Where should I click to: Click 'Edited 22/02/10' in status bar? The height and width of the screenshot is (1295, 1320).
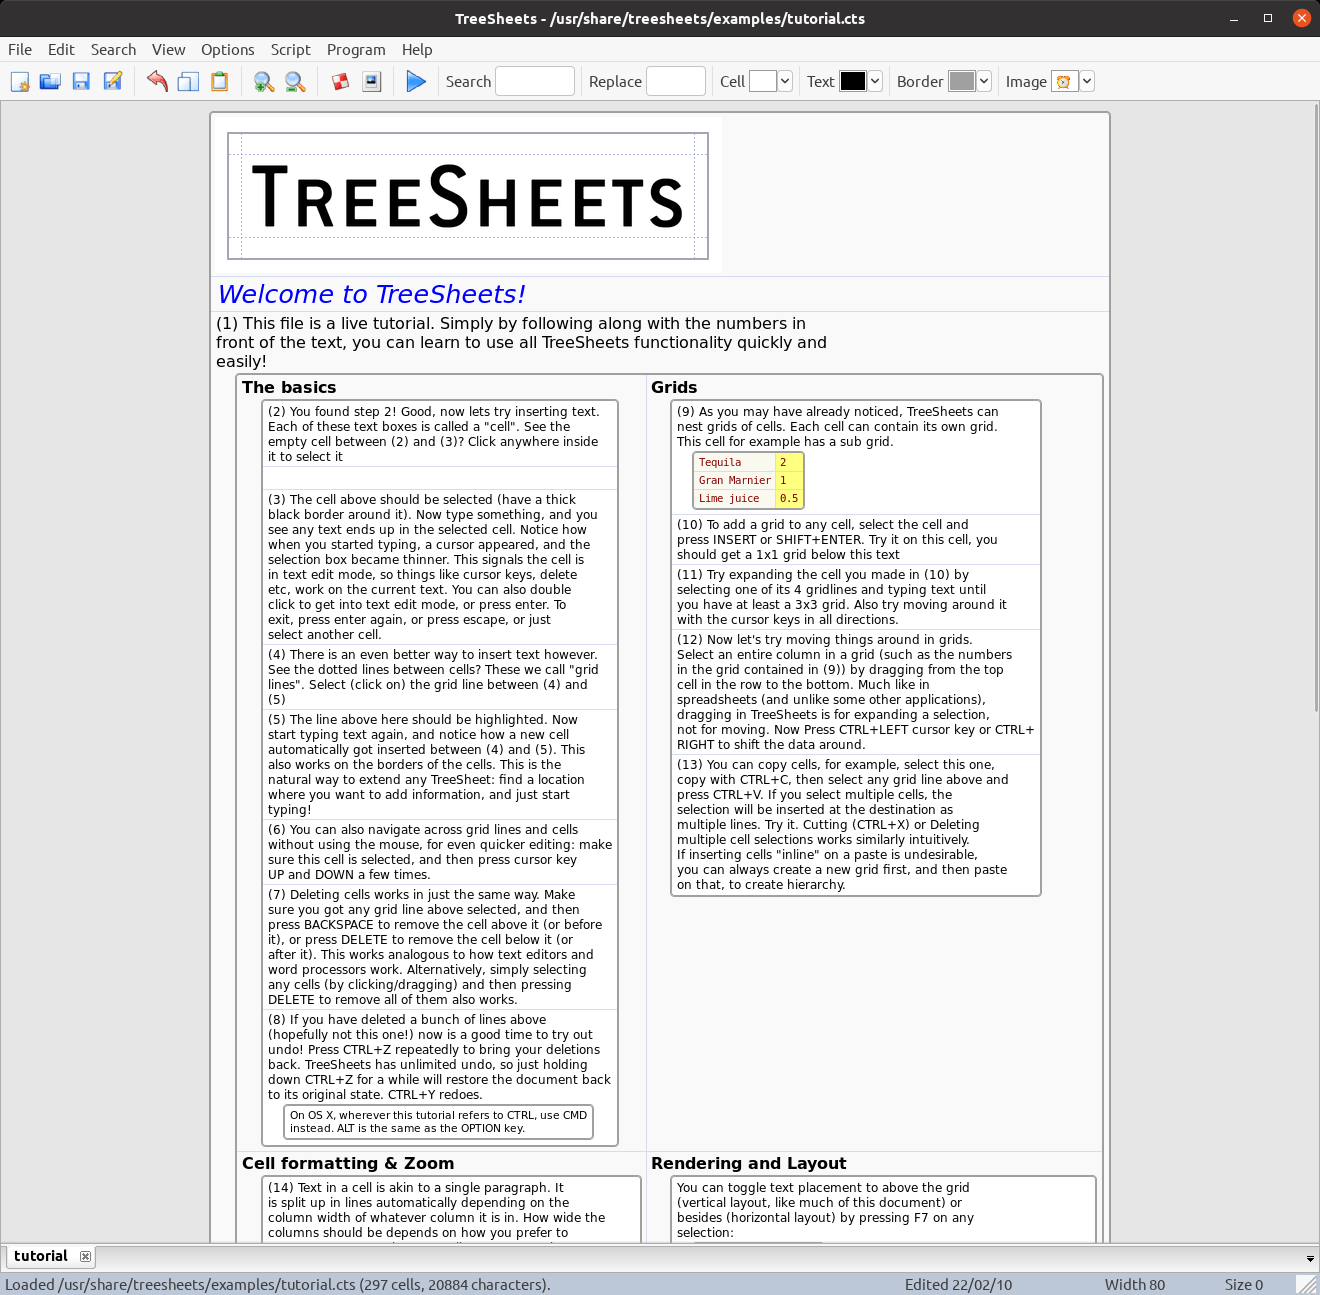(958, 1285)
